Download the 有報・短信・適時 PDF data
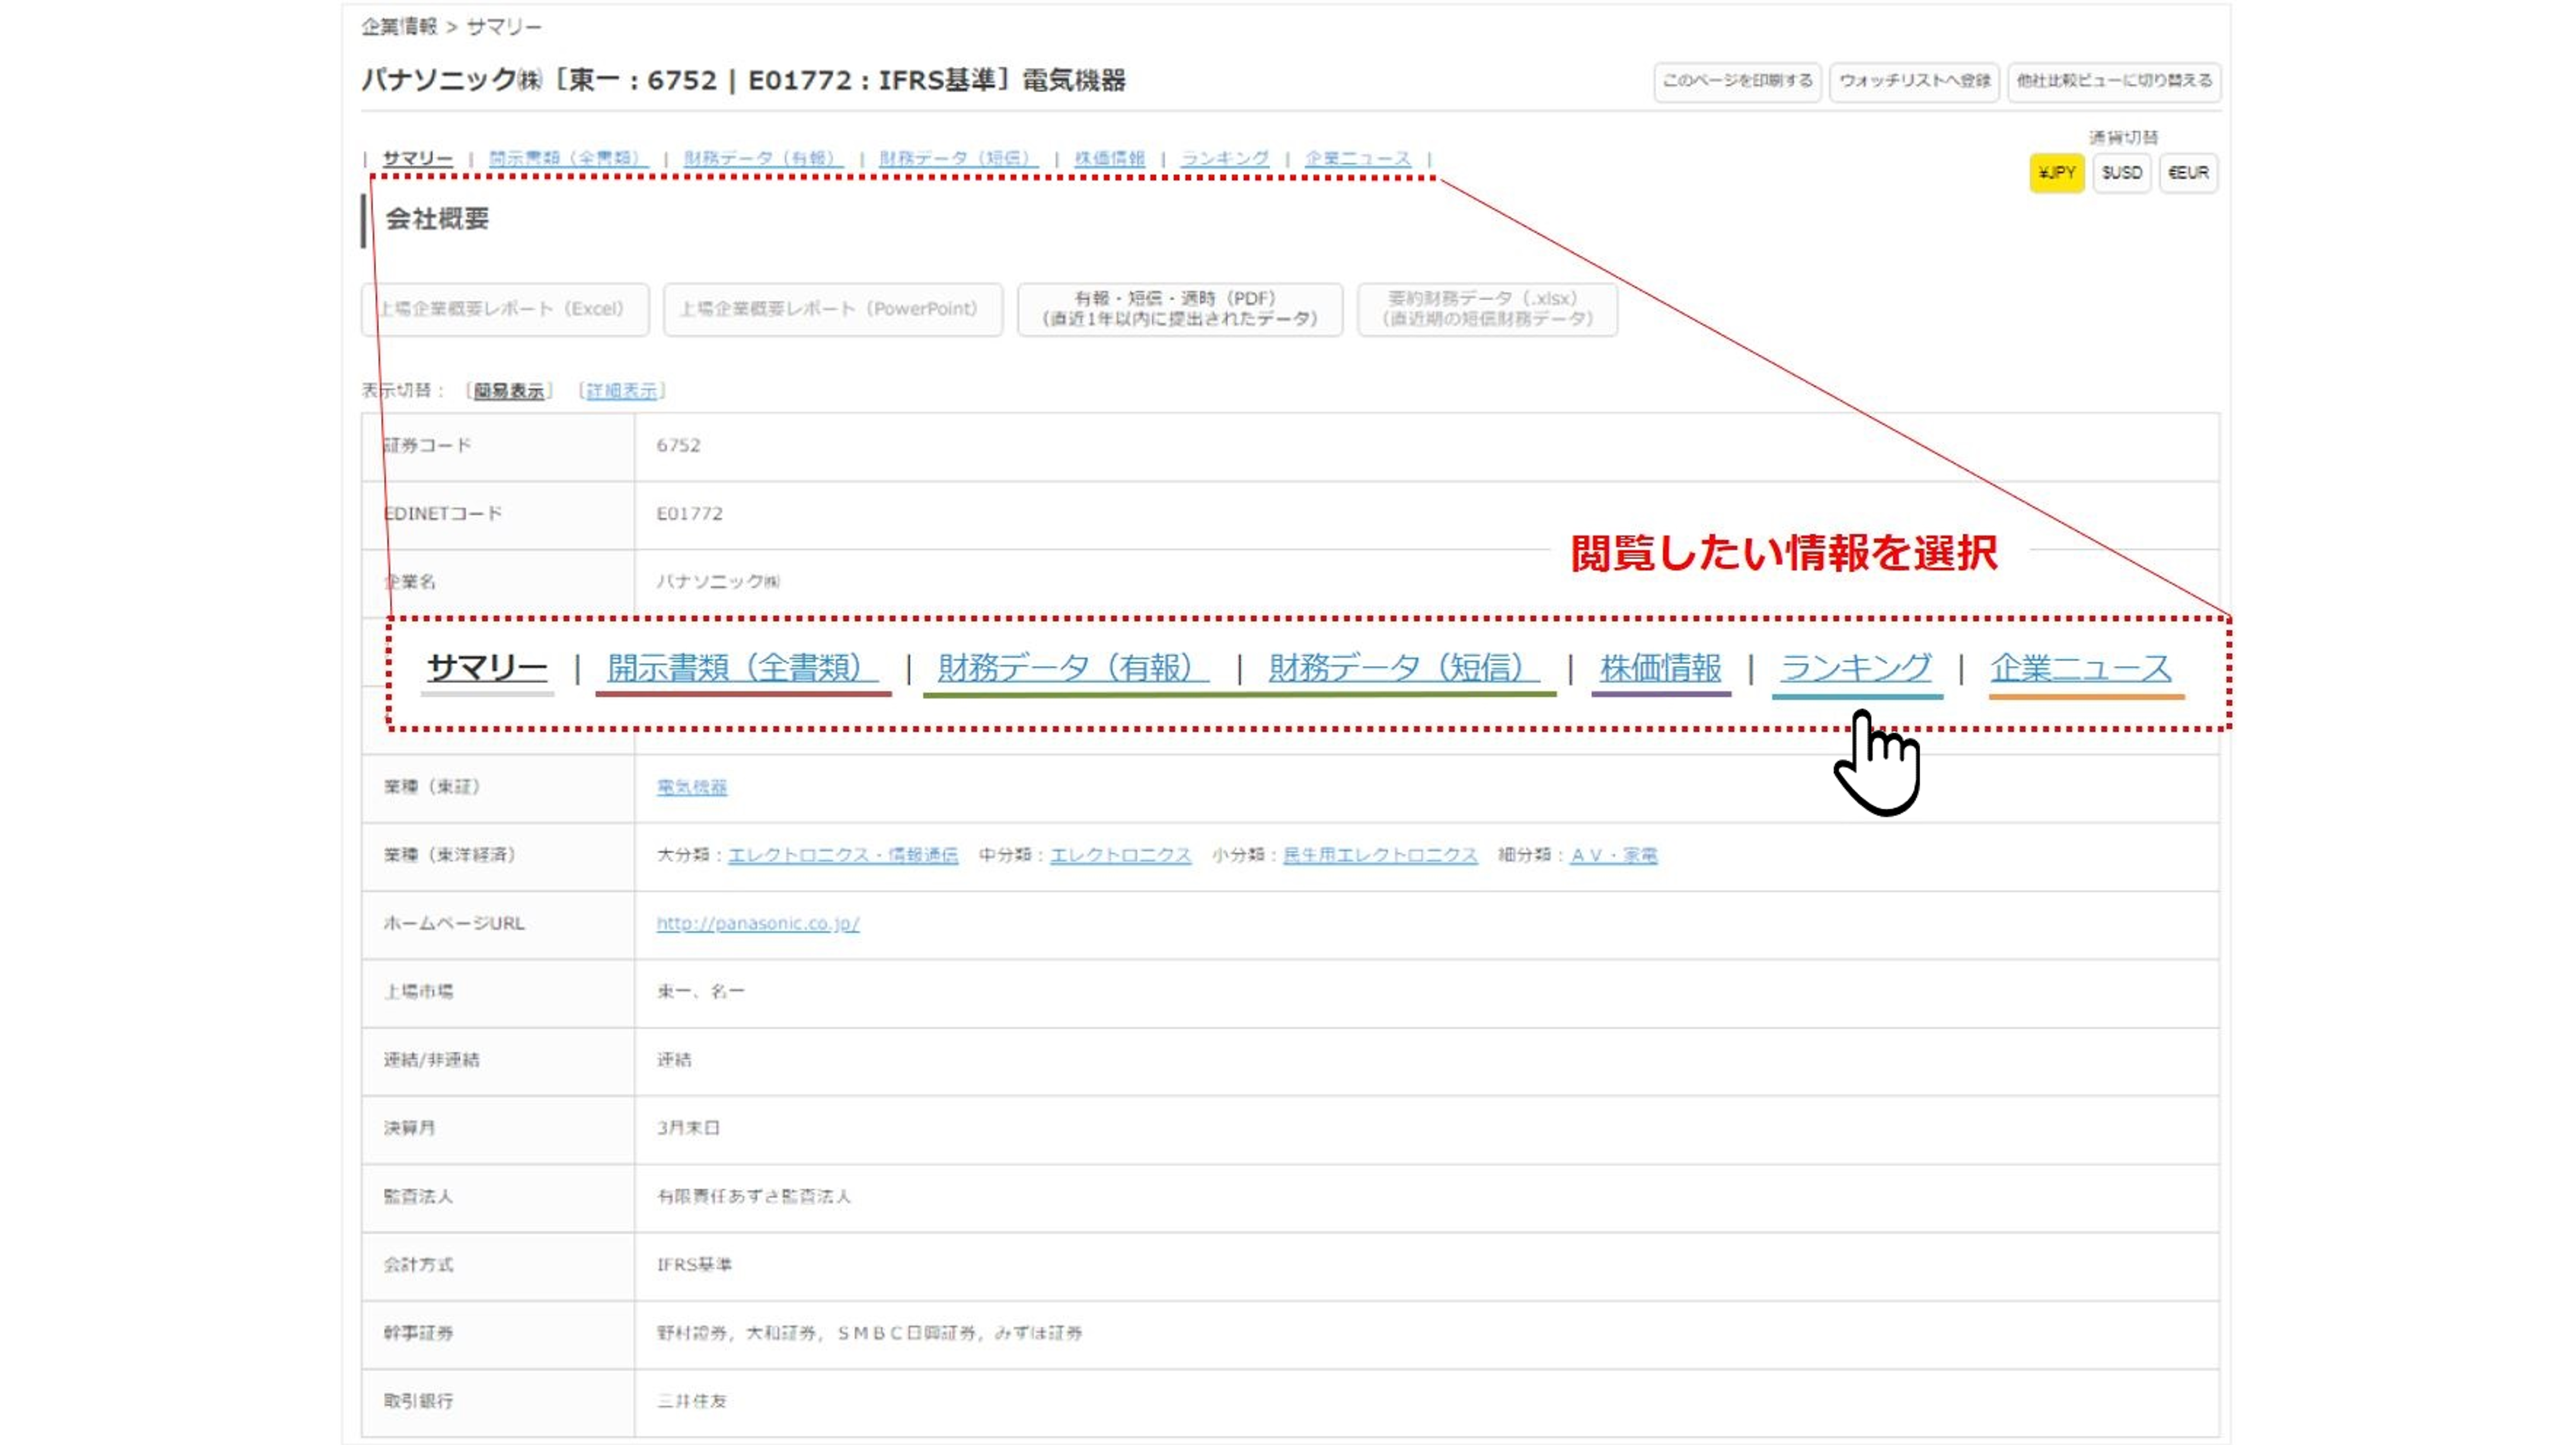The image size is (2576, 1445). (x=1179, y=309)
